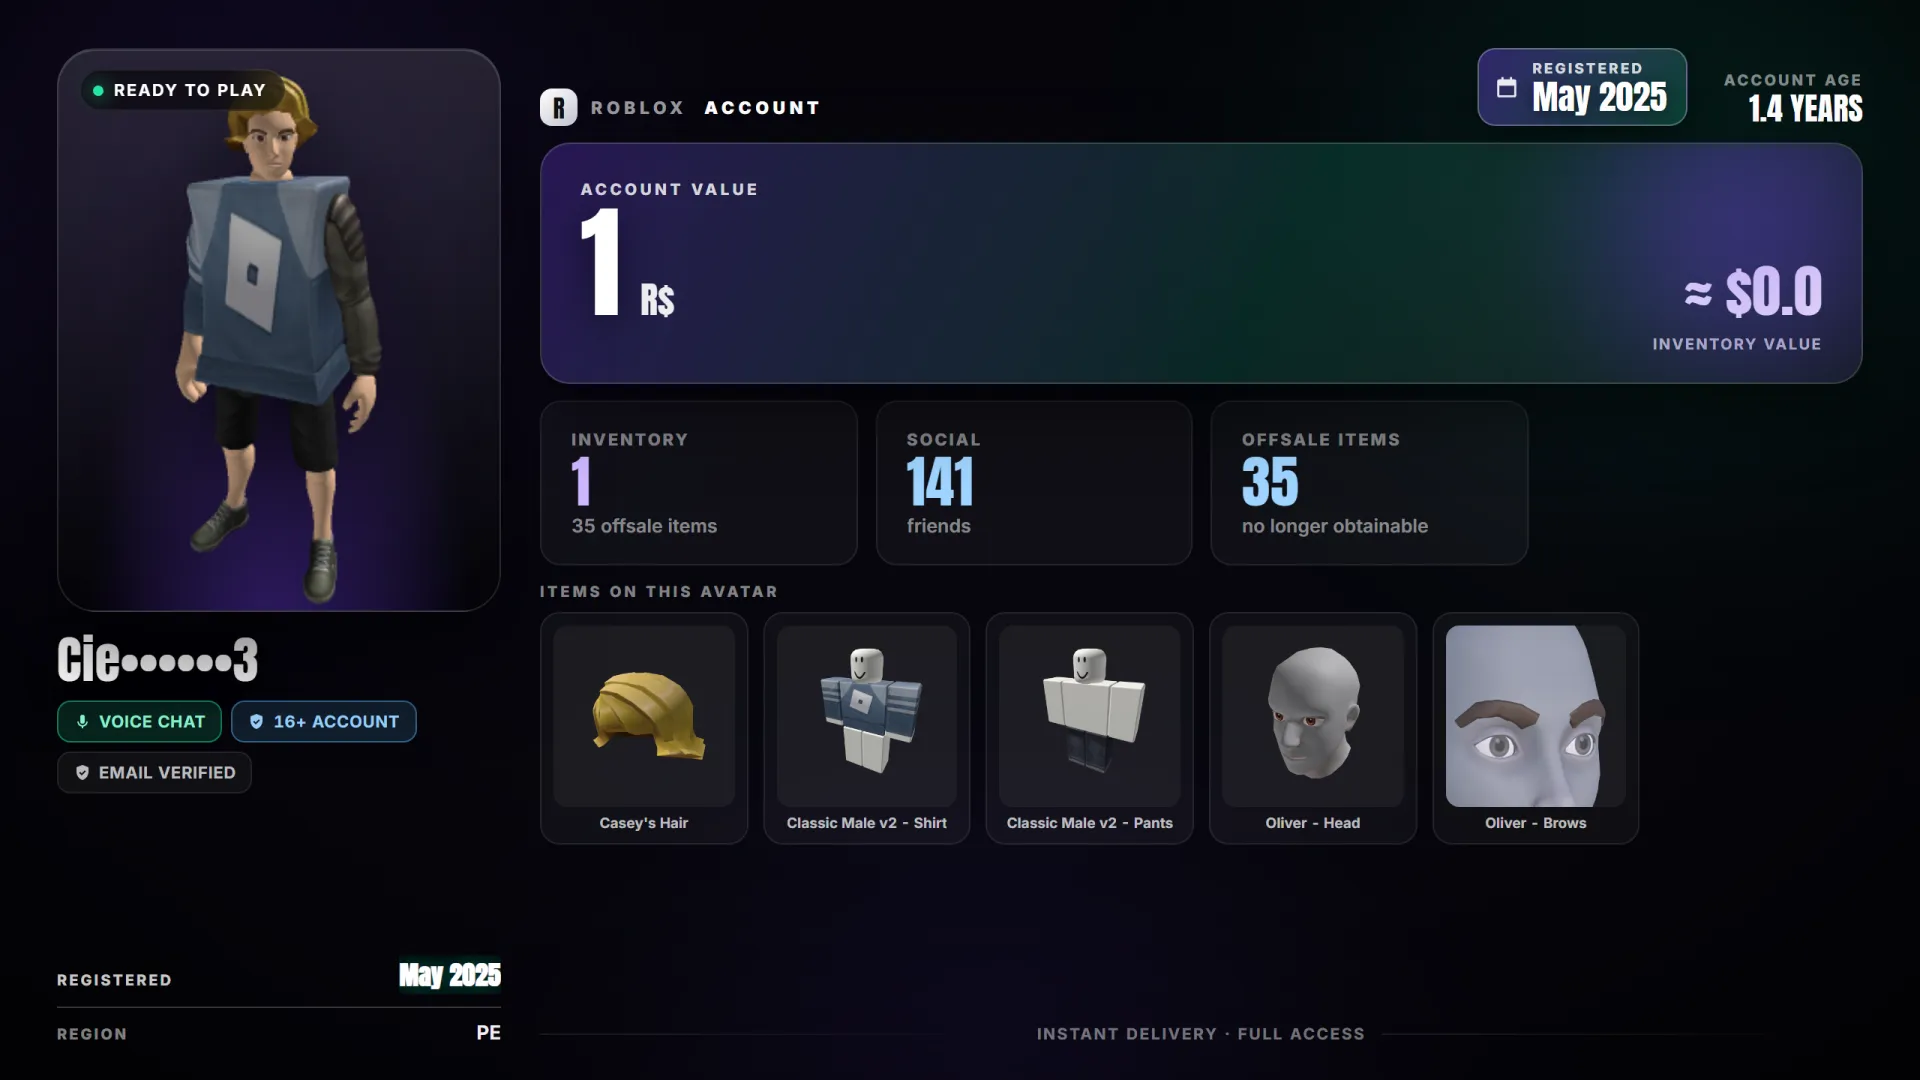This screenshot has width=1920, height=1080.
Task: Open the Classic Male v2 - Pants thumbnail
Action: pyautogui.click(x=1090, y=716)
